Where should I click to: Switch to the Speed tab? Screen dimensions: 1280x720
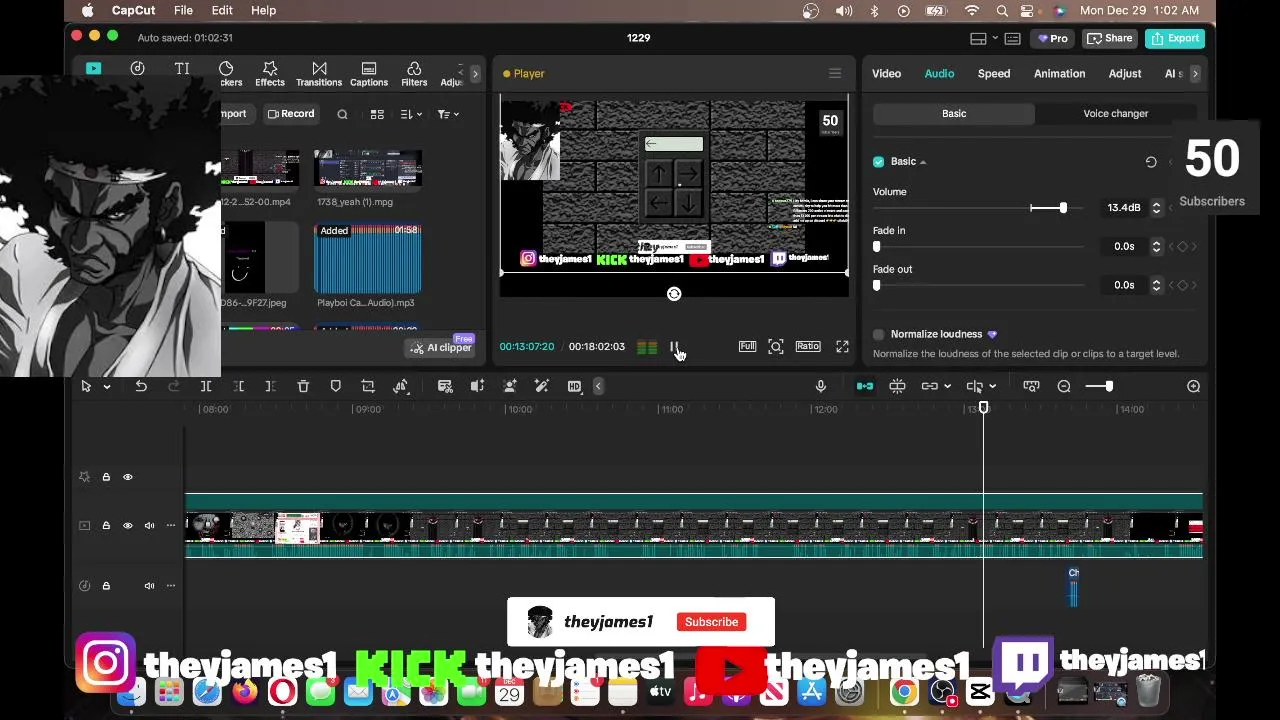point(994,73)
